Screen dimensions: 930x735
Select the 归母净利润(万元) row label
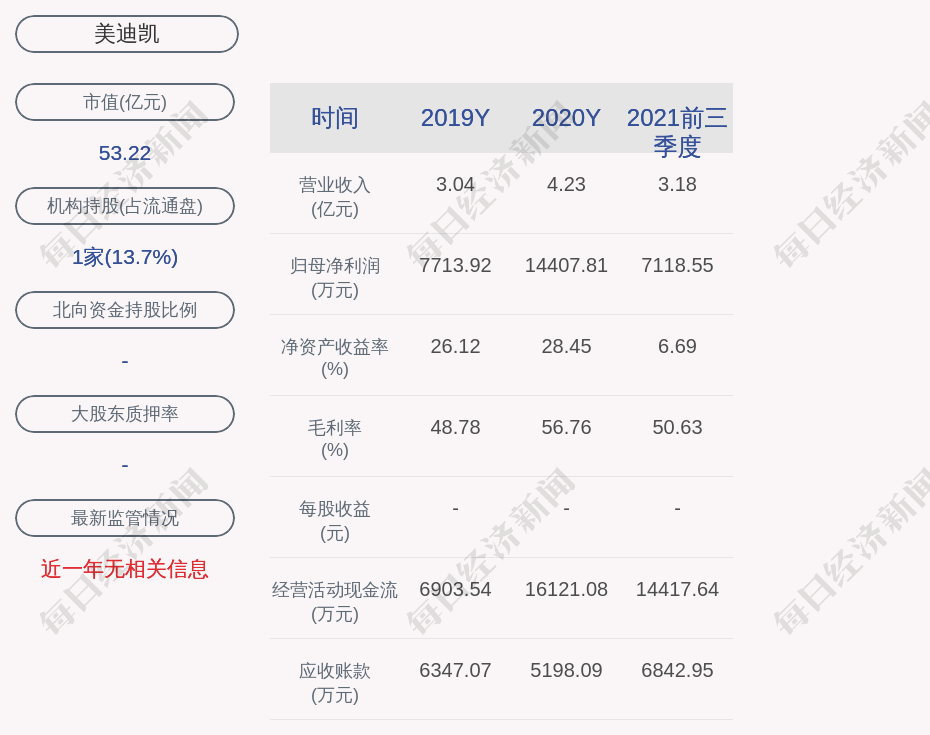click(x=335, y=278)
